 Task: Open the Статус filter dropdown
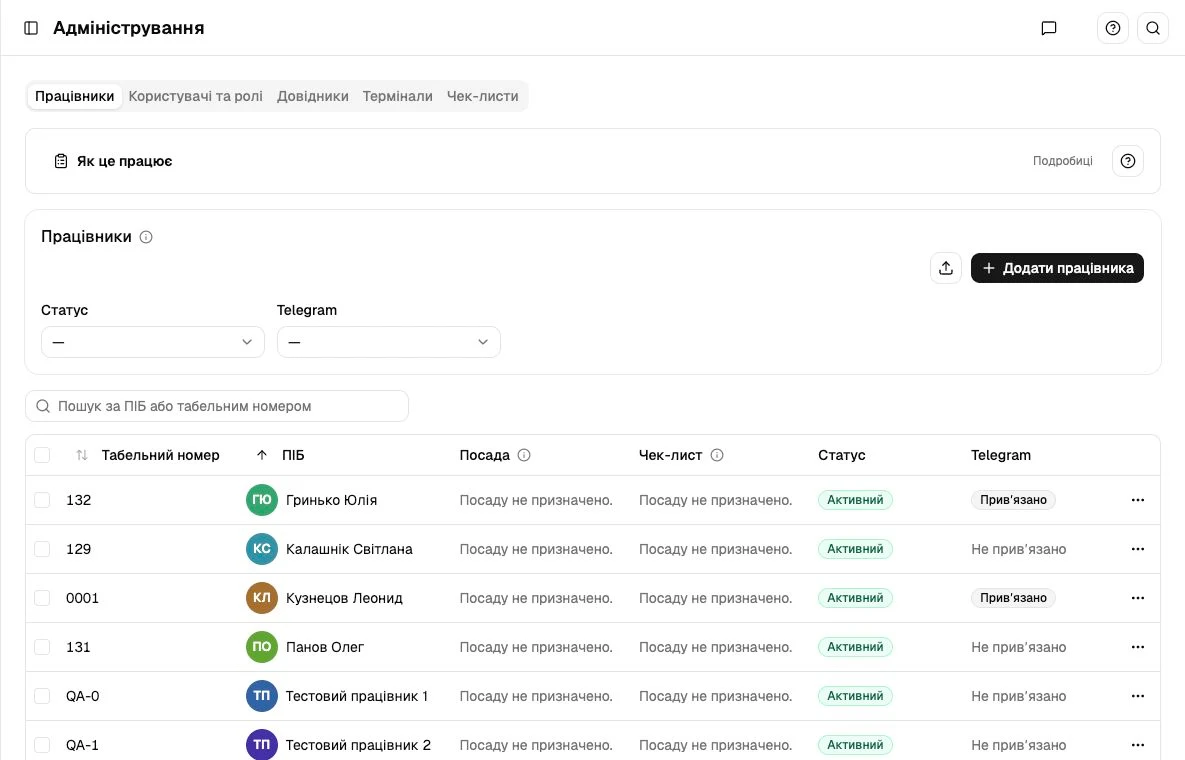point(153,342)
